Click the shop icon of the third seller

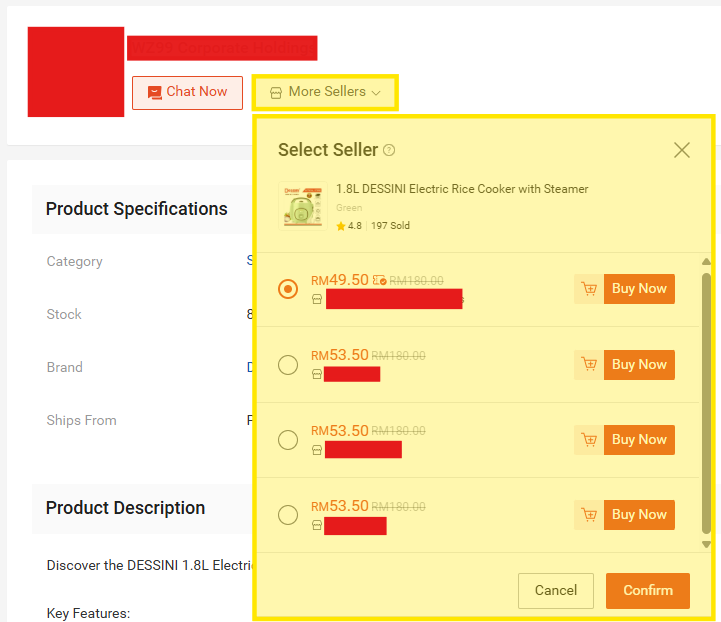click(317, 450)
